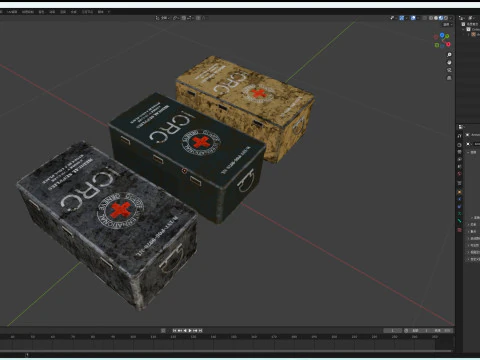Image resolution: width=480 pixels, height=360 pixels.
Task: Click the hollow green negative Y gizmo circle
Action: click(x=437, y=45)
